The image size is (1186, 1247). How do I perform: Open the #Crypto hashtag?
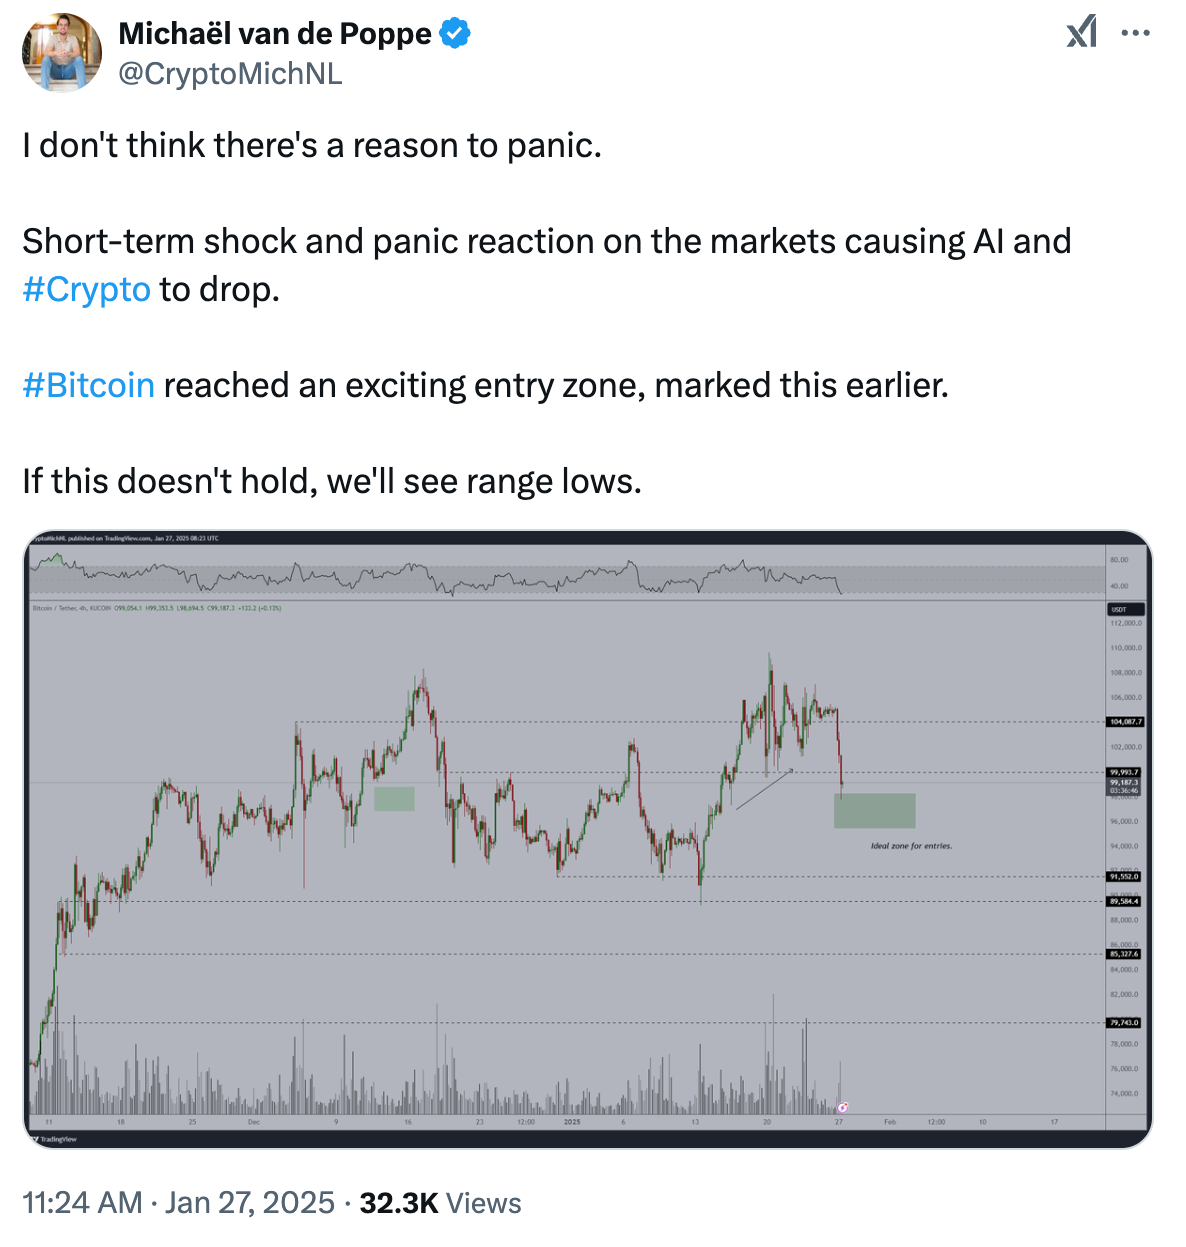87,289
